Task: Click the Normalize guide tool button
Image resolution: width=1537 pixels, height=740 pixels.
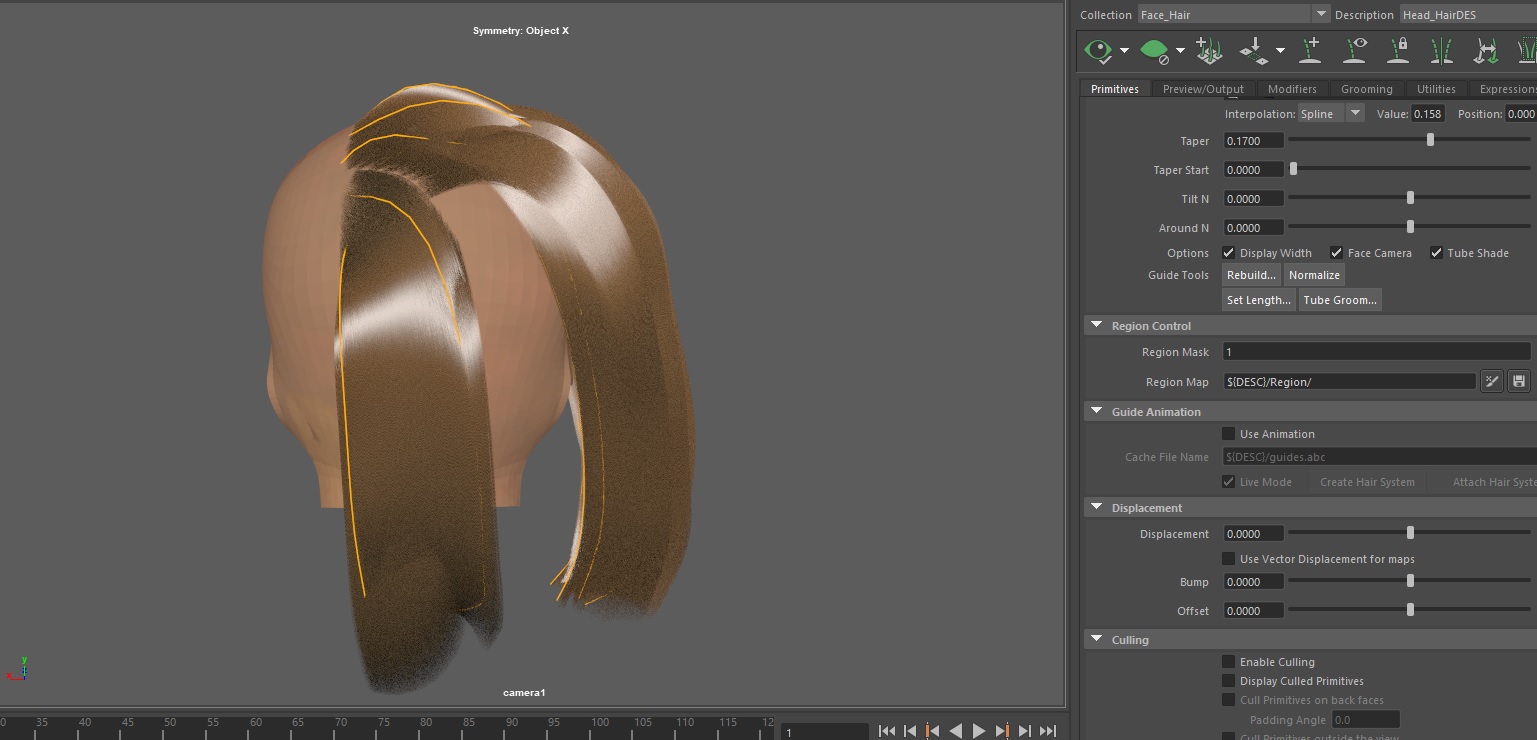Action: (x=1314, y=274)
